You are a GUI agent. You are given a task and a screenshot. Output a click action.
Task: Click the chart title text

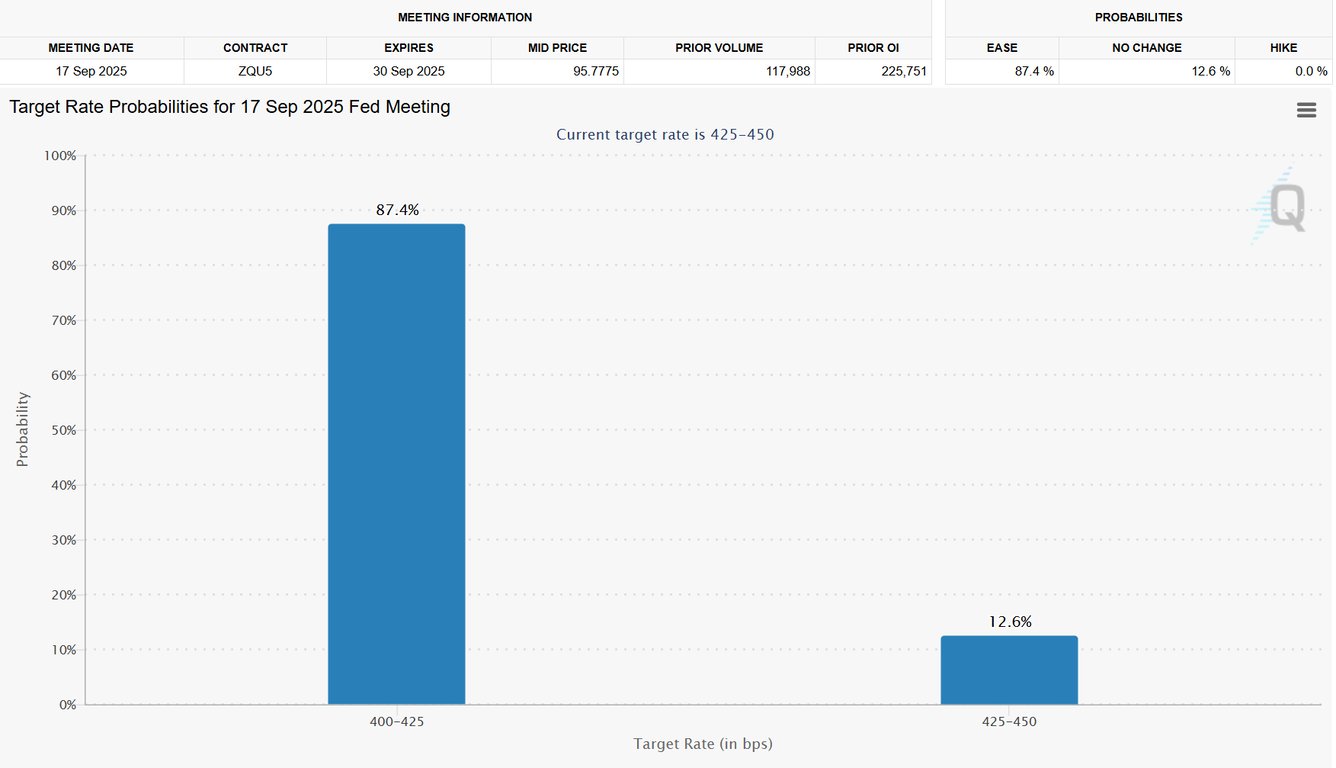tap(228, 106)
